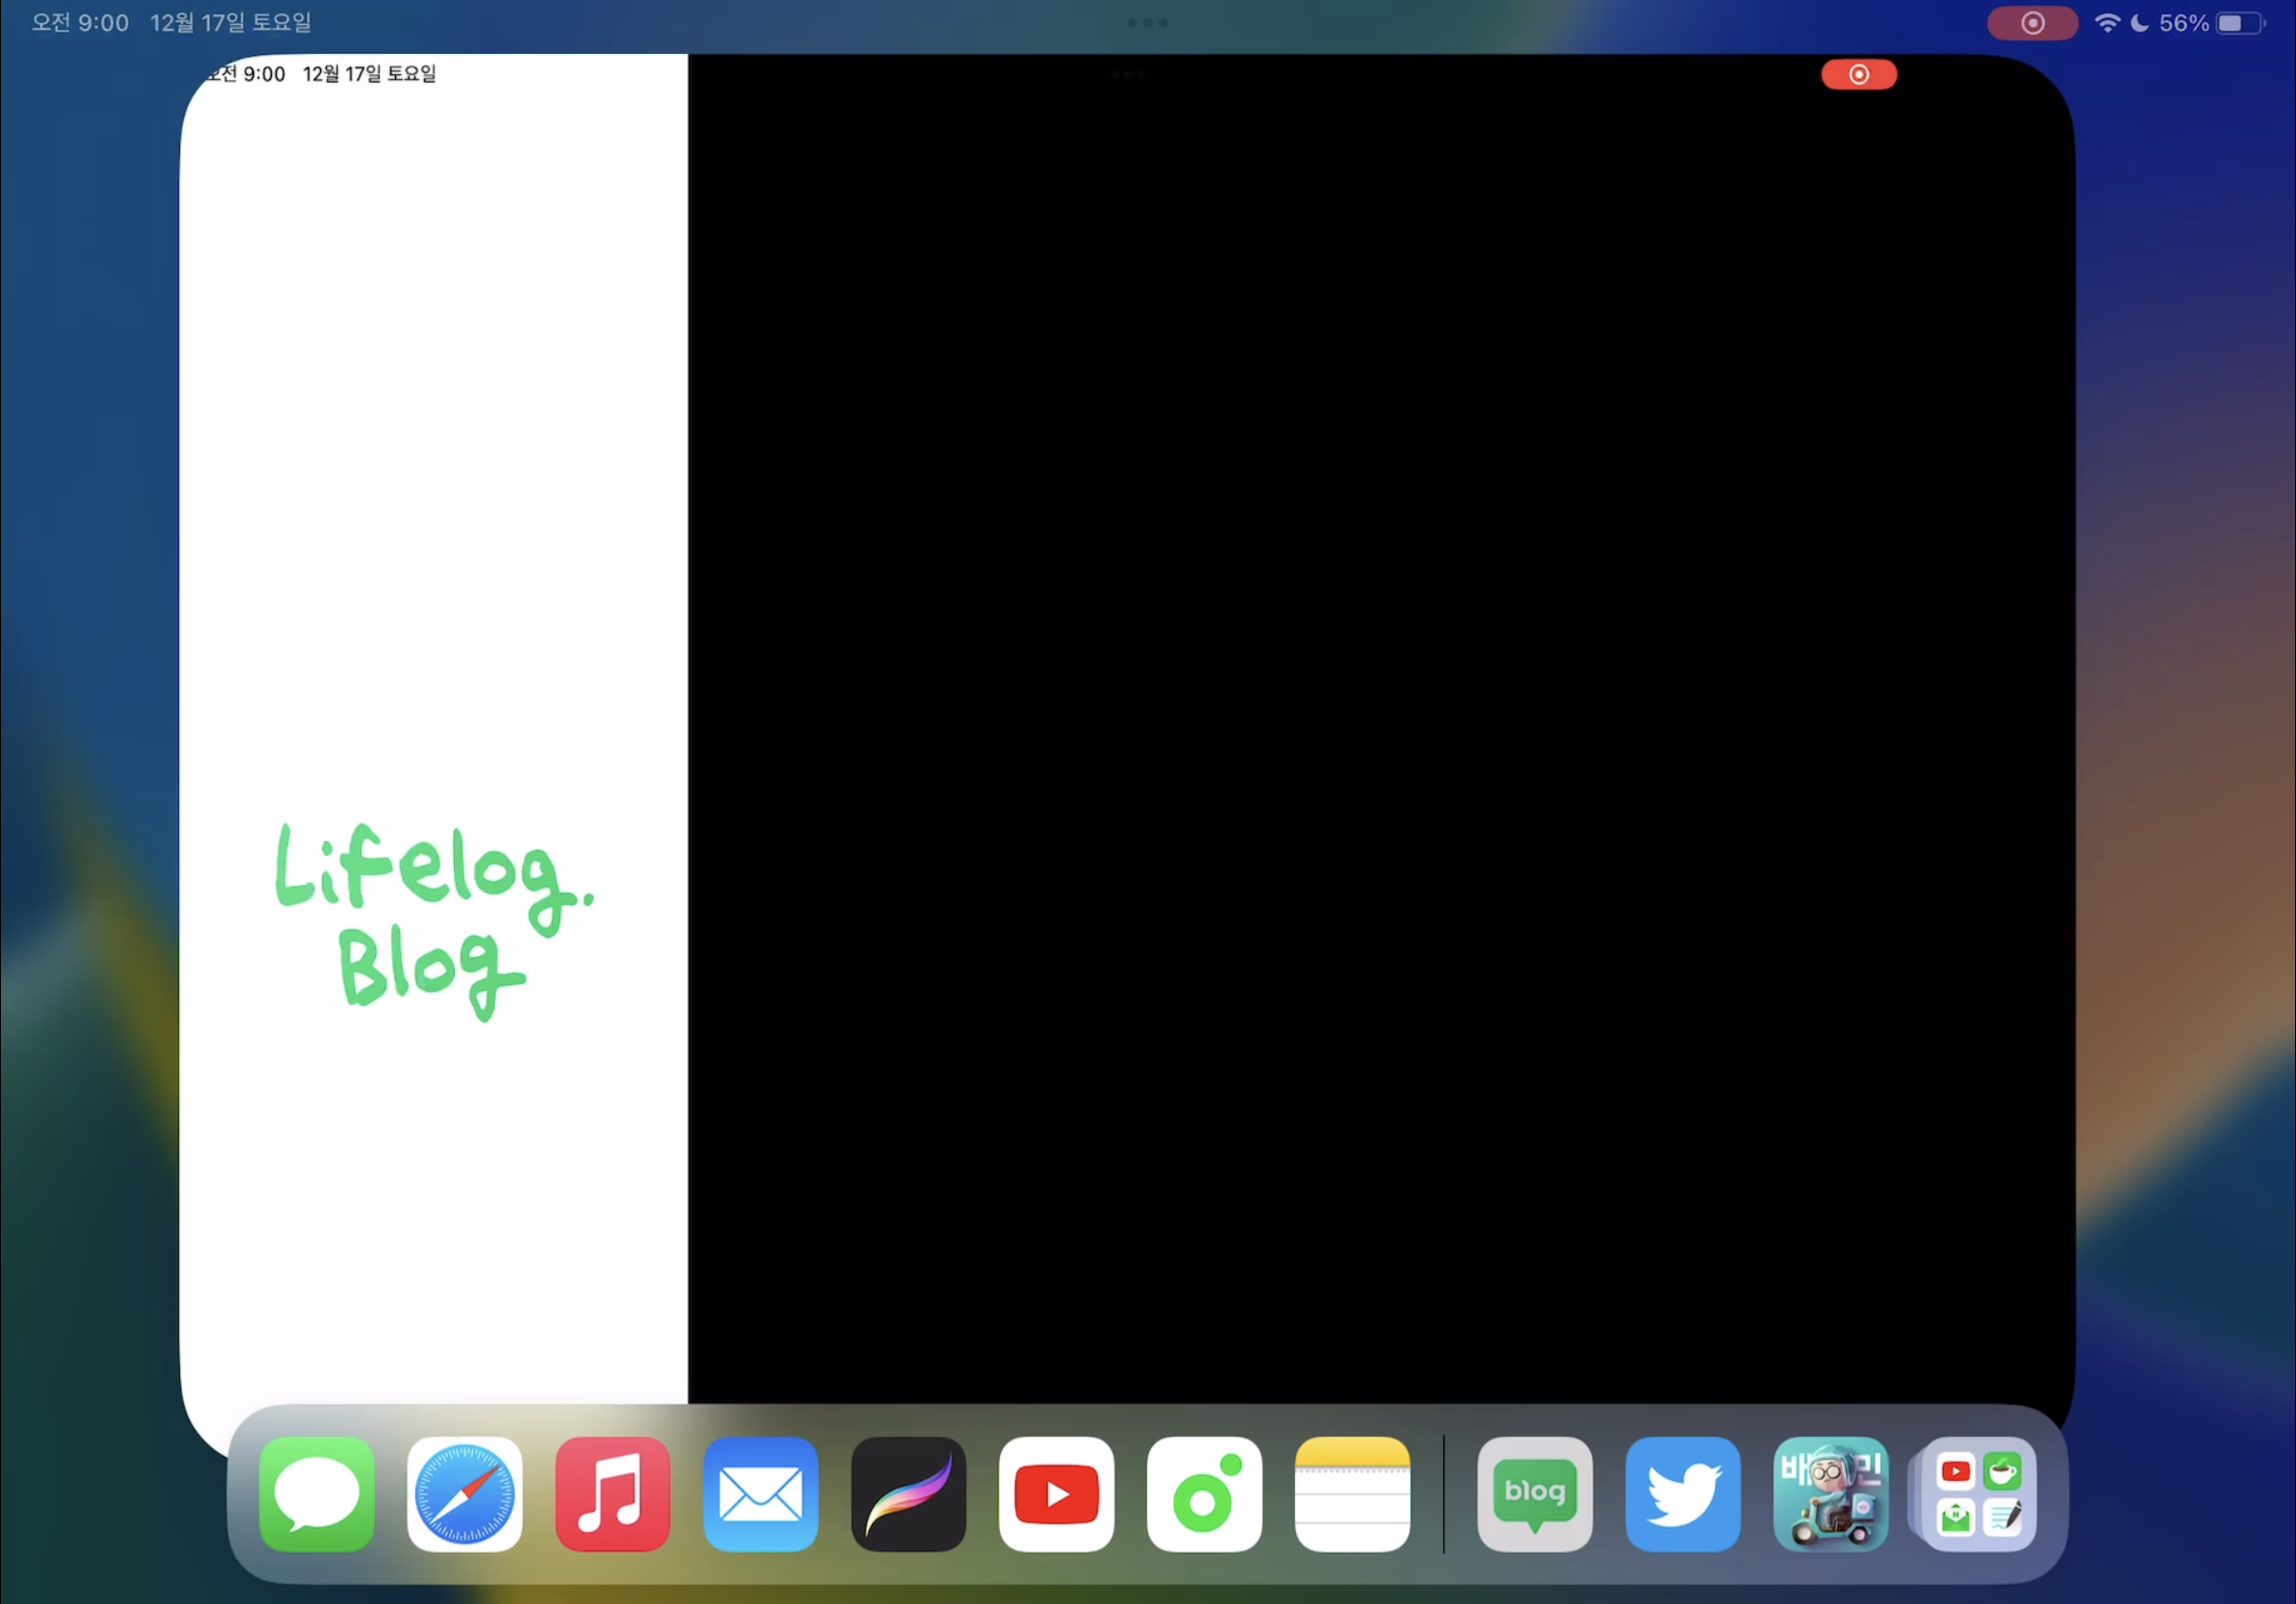Tap the bright red recording pill inside window

[x=1858, y=75]
